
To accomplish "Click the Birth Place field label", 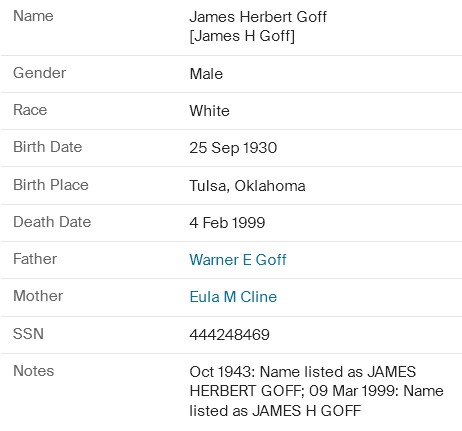I will click(x=51, y=185).
